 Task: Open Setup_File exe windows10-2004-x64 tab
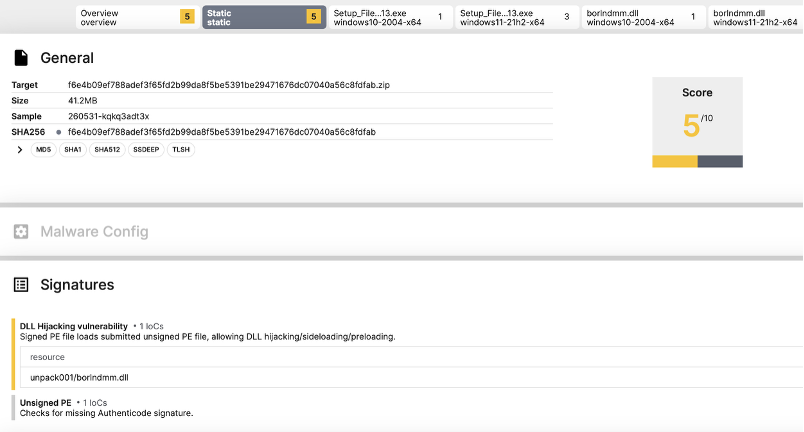[x=390, y=17]
